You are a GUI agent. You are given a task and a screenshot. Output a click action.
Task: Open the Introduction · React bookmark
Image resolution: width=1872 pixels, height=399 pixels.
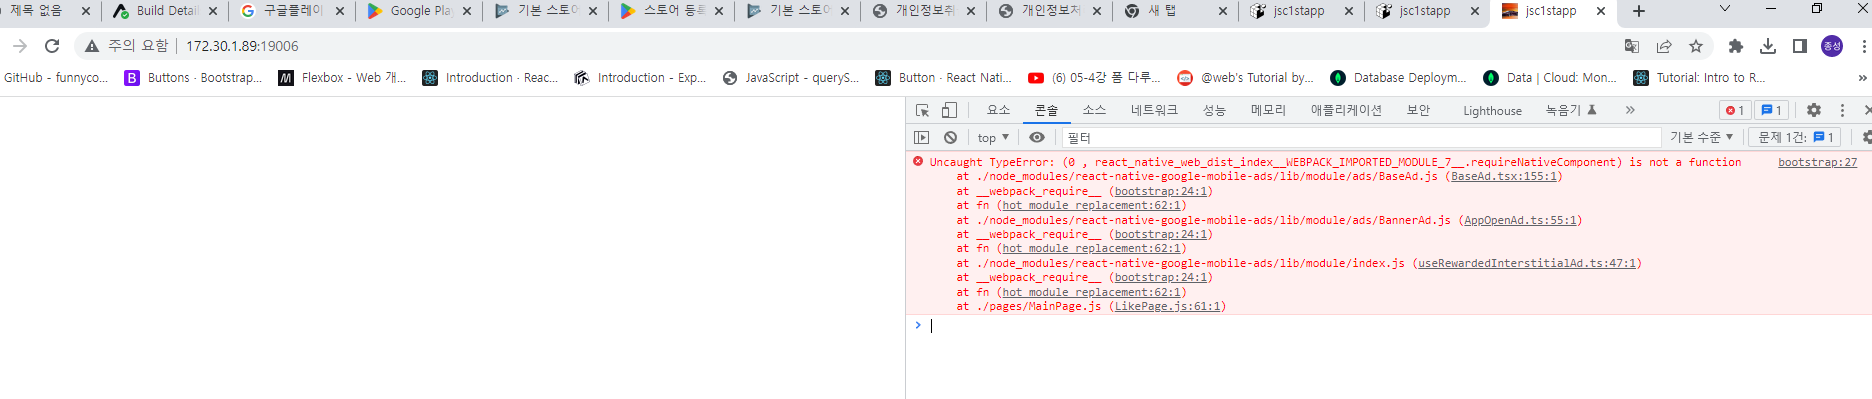tap(490, 78)
